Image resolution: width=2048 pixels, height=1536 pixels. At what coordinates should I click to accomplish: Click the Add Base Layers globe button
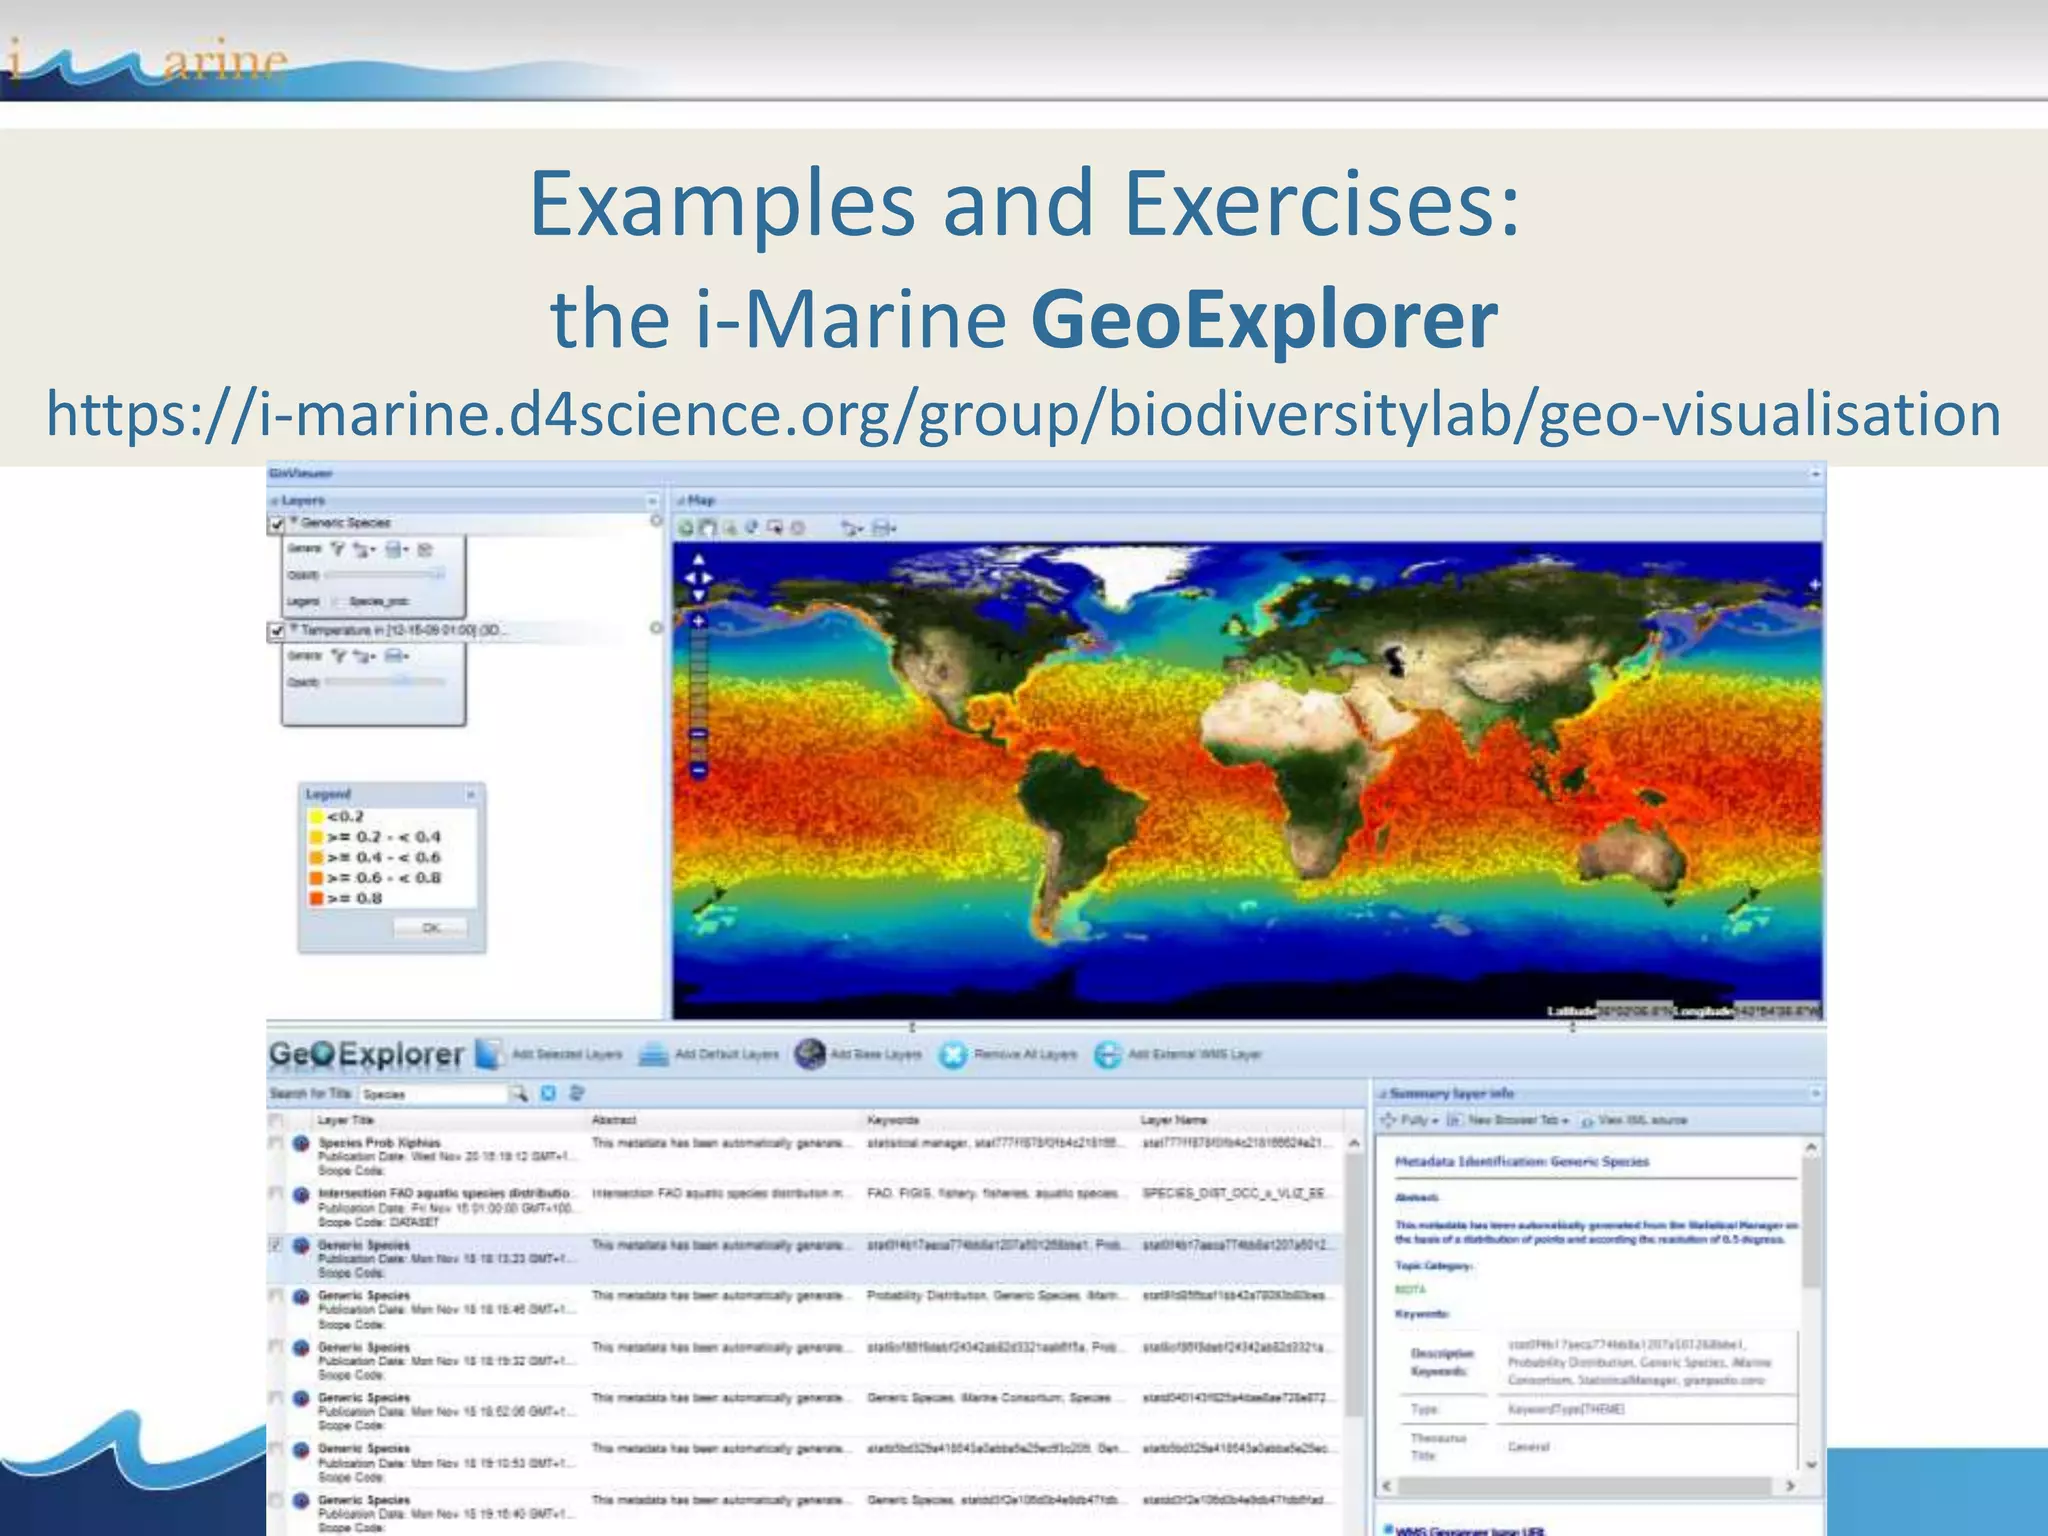[858, 1054]
